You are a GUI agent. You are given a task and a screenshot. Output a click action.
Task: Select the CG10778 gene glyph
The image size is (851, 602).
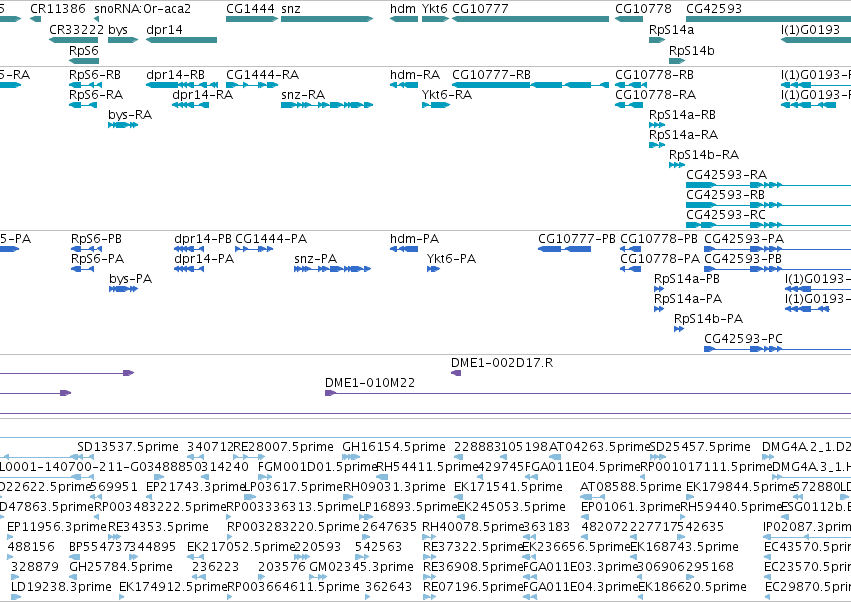(629, 19)
